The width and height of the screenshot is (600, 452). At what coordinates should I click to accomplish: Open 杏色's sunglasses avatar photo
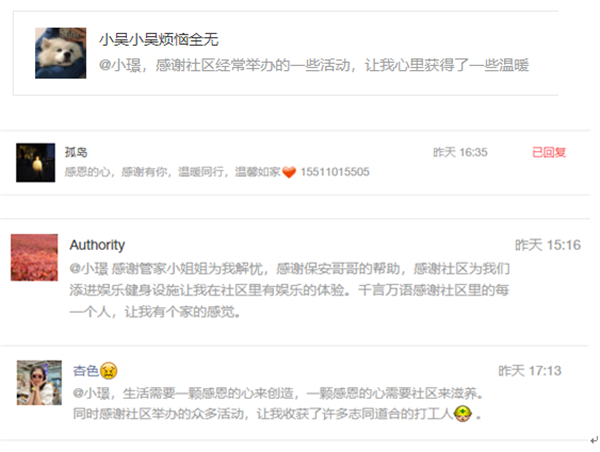tap(39, 382)
